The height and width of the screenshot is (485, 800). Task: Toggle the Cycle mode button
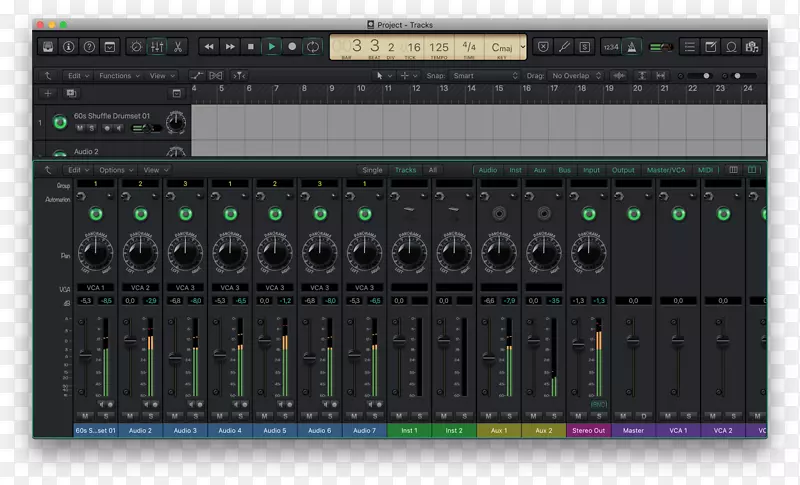[x=313, y=46]
